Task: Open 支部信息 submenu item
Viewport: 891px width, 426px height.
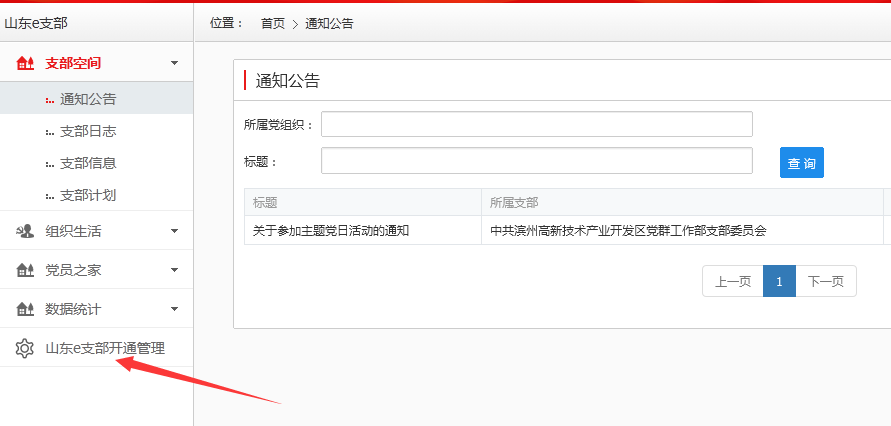Action: 88,163
